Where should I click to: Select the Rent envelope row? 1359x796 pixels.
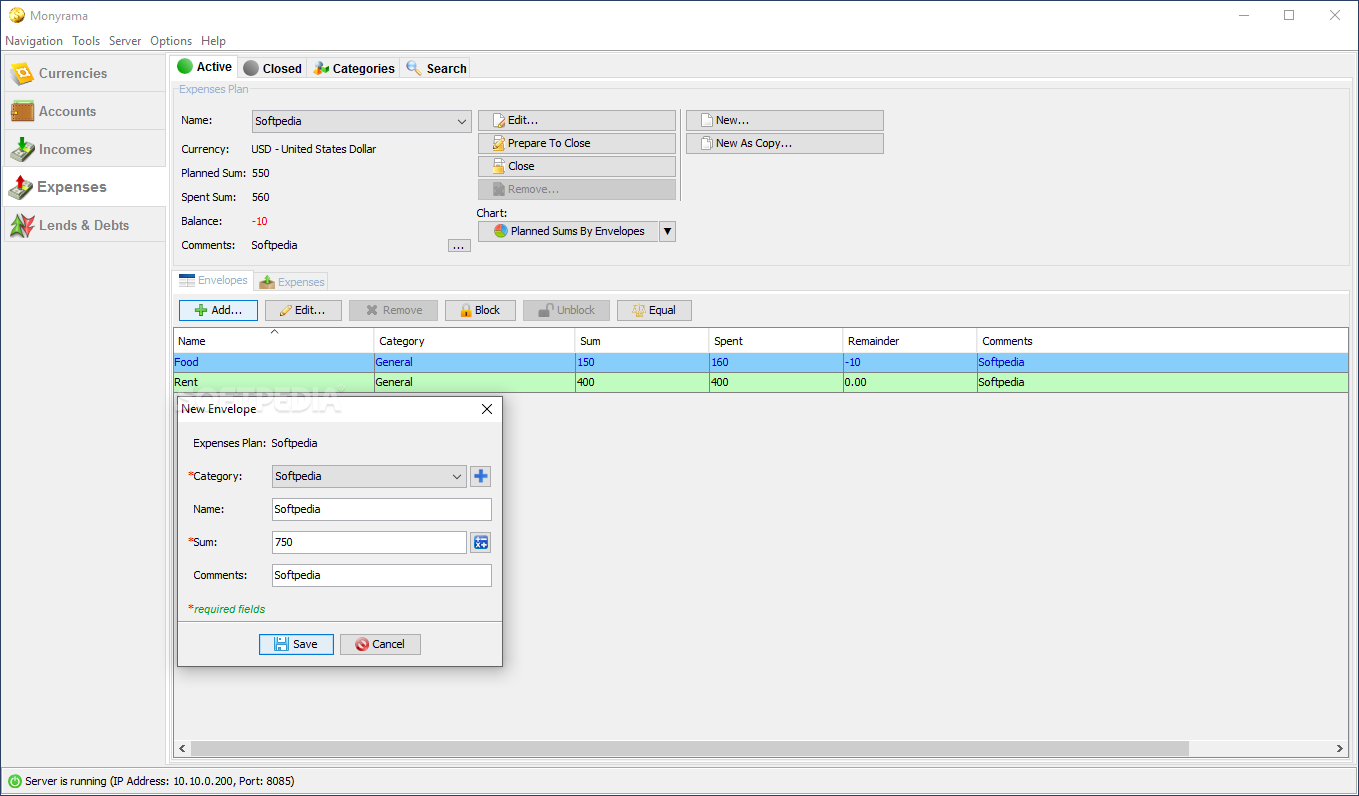coord(761,382)
